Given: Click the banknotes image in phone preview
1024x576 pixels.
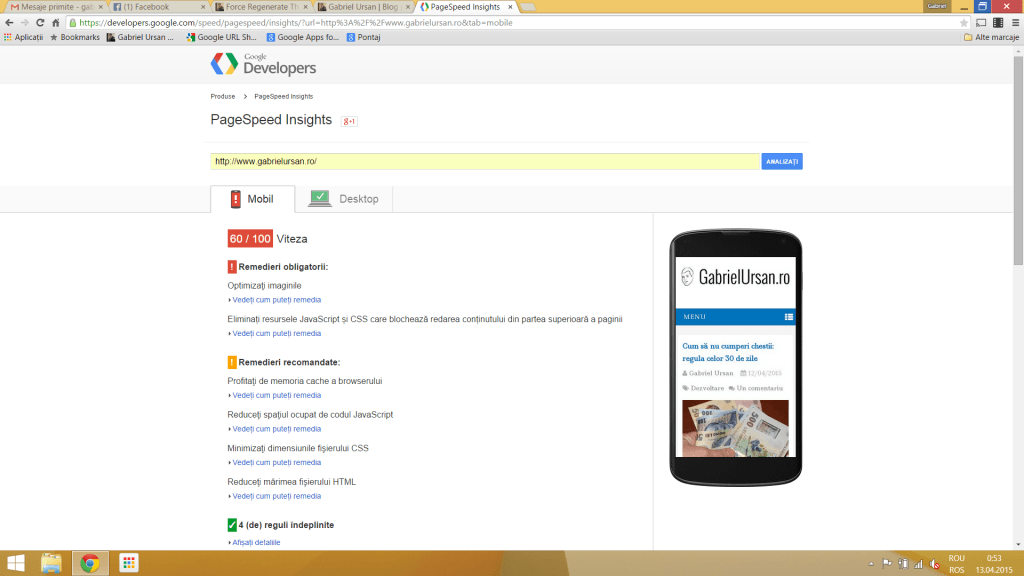Looking at the screenshot, I should pyautogui.click(x=735, y=428).
